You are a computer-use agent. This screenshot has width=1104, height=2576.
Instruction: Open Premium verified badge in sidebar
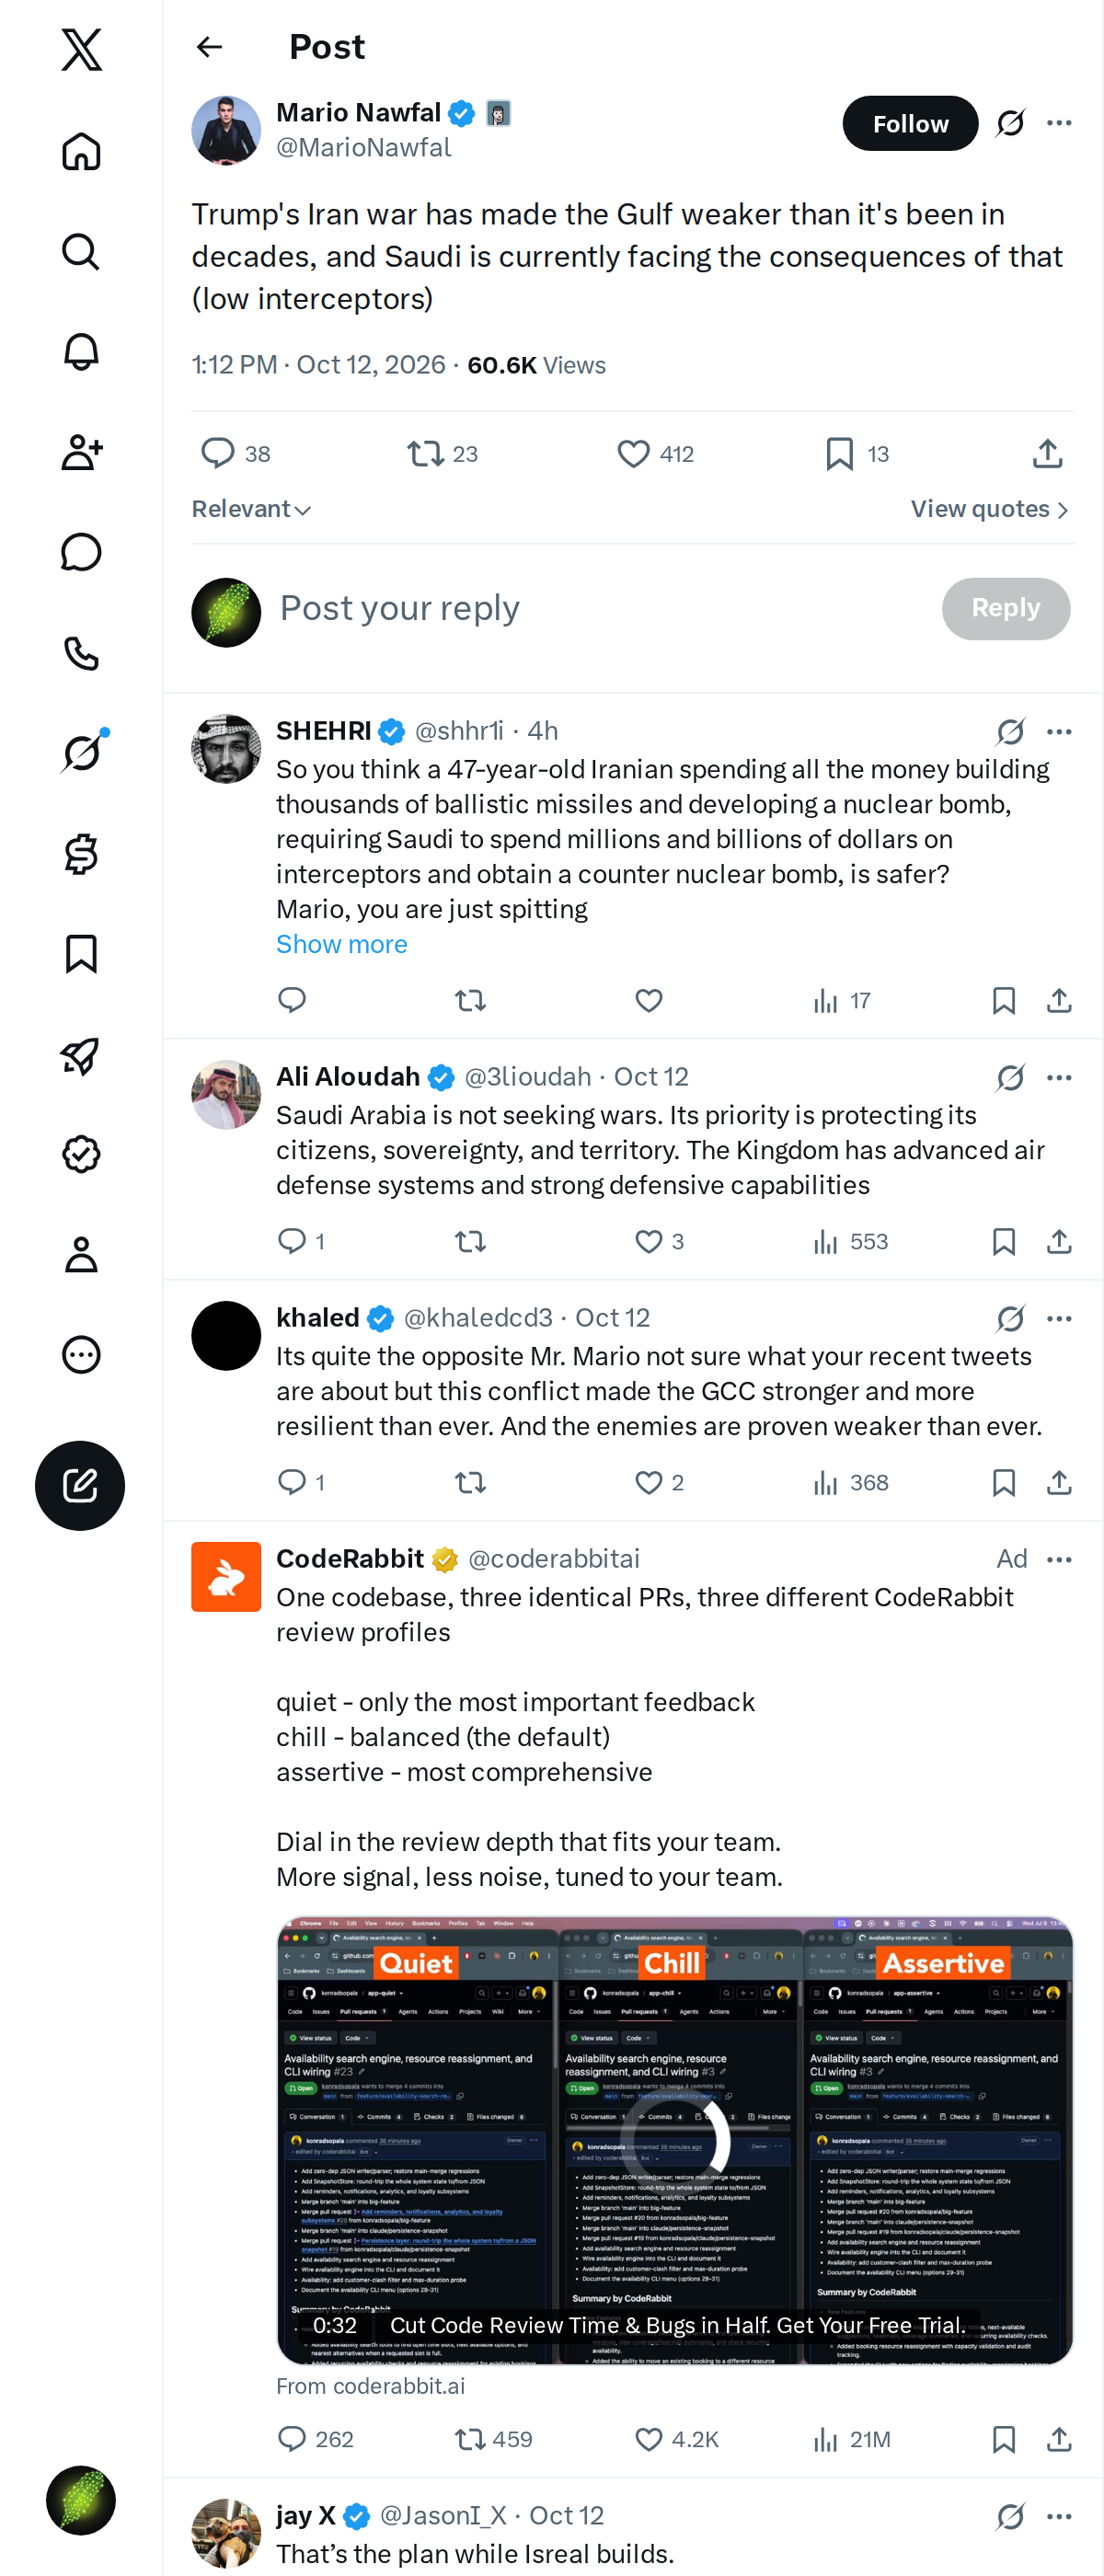[x=81, y=1154]
